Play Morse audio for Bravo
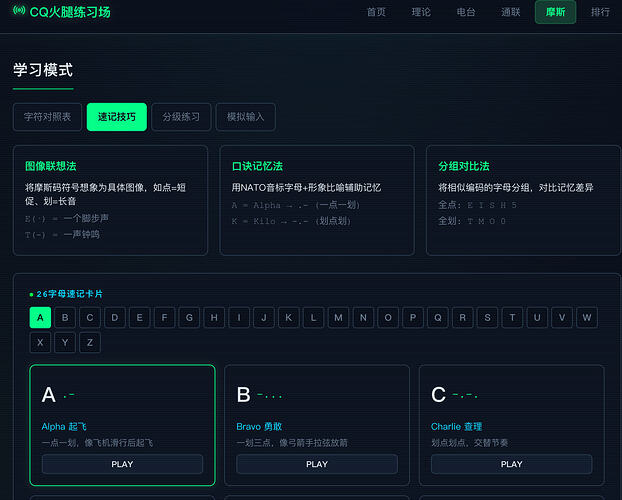Viewport: 622px width, 500px height. pos(317,464)
